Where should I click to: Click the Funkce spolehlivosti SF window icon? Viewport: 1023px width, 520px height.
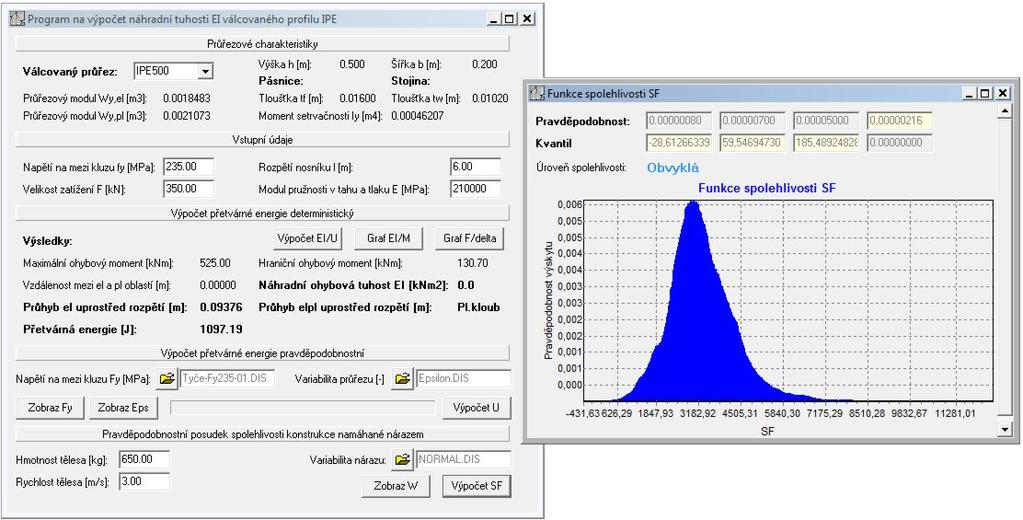(536, 93)
